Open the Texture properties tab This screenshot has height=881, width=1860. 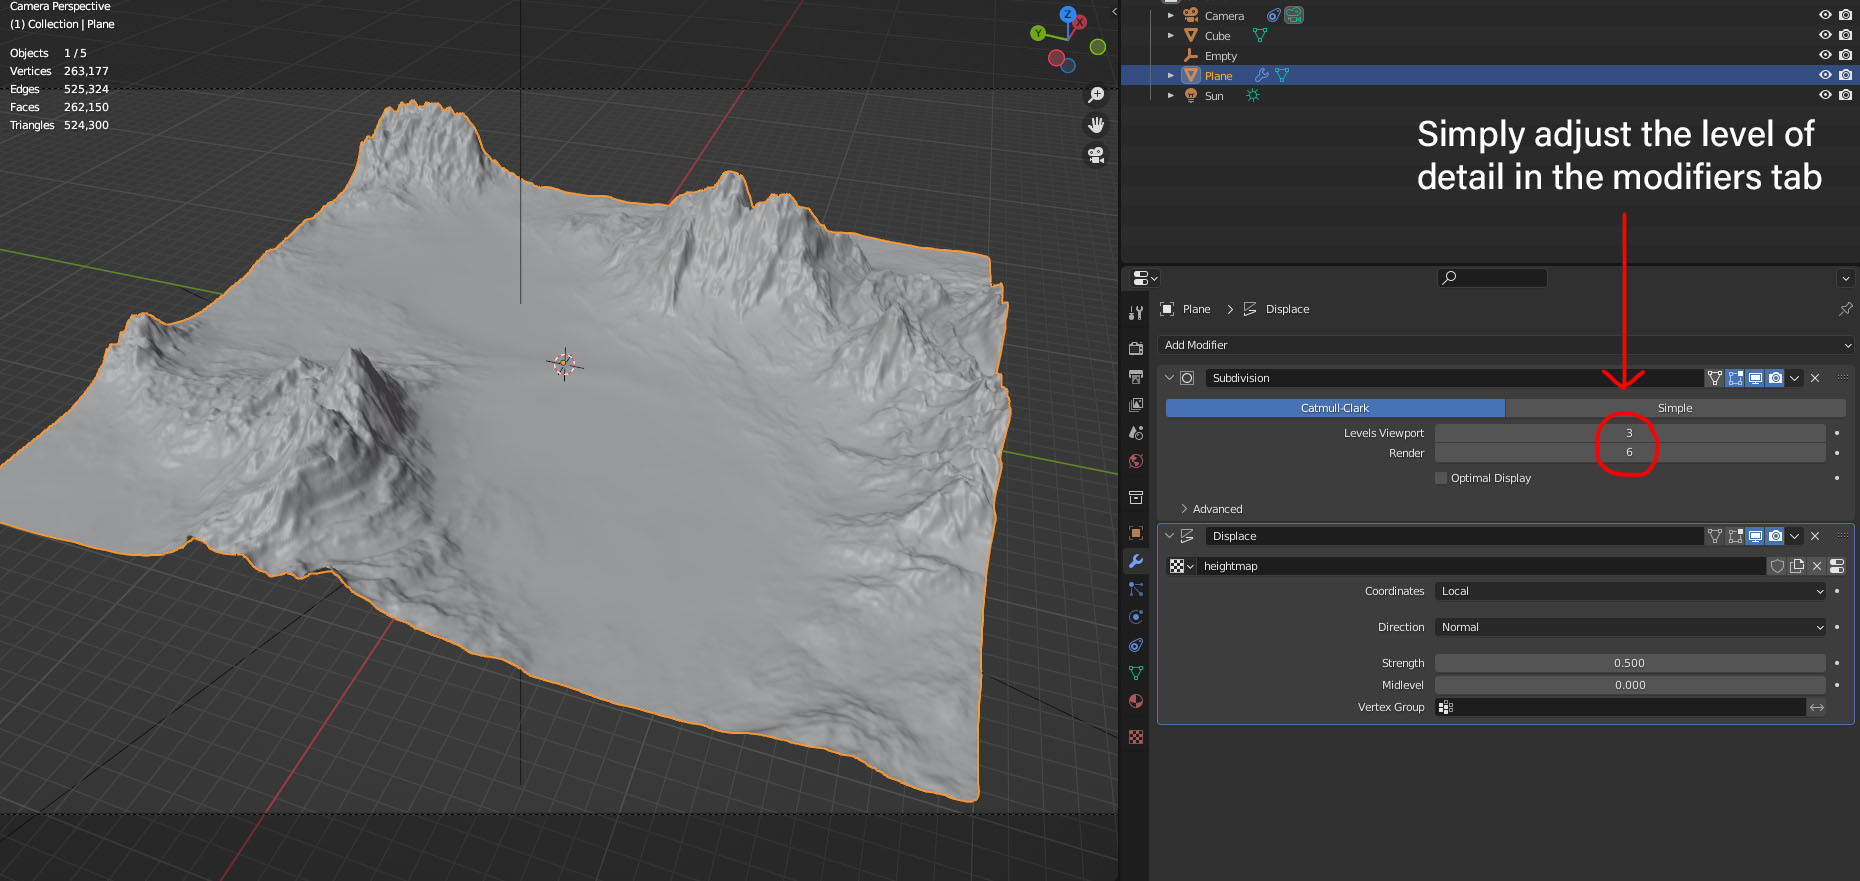tap(1136, 737)
